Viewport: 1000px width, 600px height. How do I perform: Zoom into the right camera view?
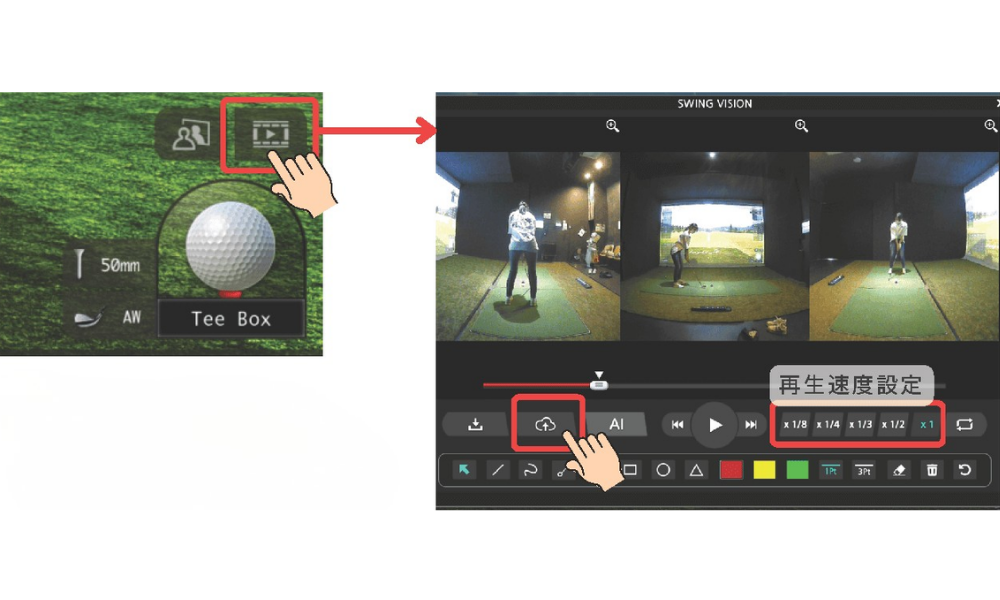coord(990,126)
